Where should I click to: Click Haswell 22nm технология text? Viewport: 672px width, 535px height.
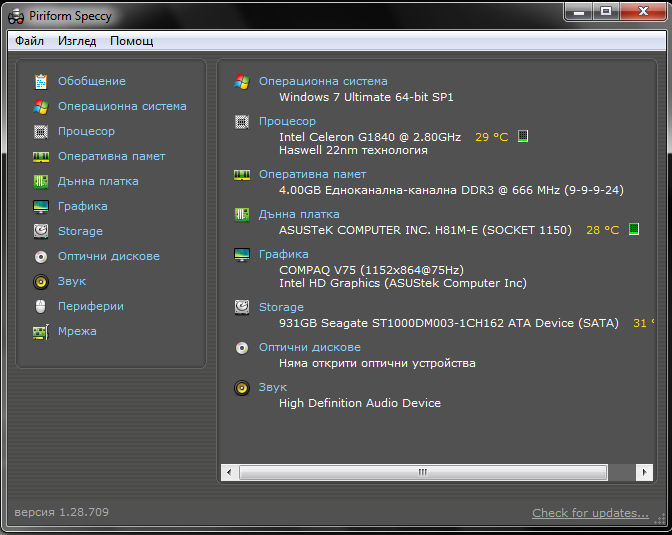click(x=353, y=150)
